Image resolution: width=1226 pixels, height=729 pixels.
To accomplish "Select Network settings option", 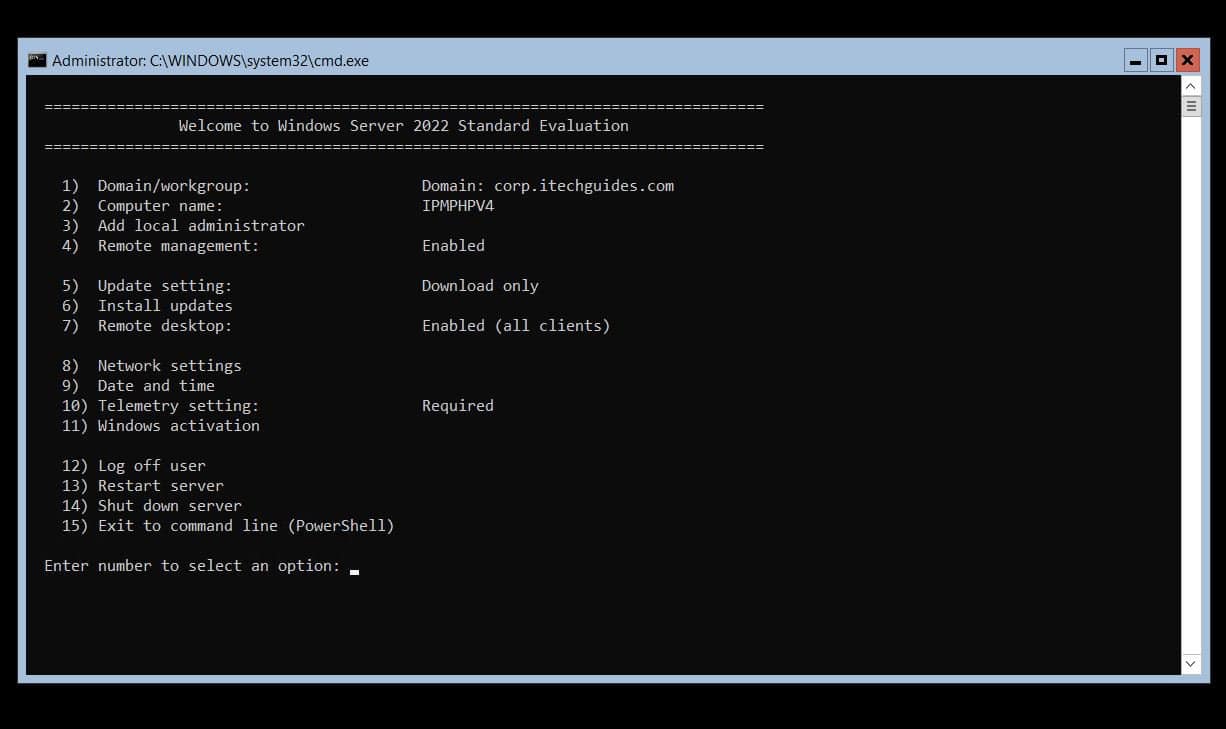I will tap(169, 365).
